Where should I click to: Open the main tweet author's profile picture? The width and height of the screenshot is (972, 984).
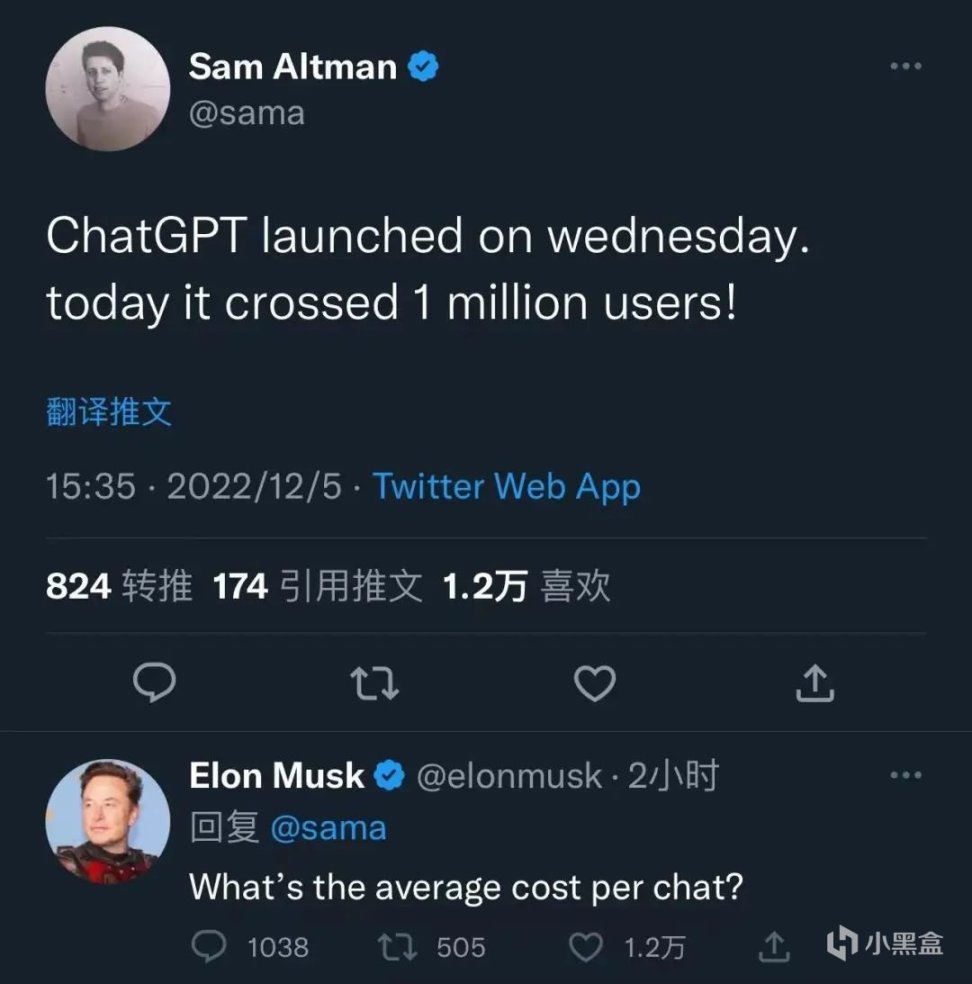point(108,89)
